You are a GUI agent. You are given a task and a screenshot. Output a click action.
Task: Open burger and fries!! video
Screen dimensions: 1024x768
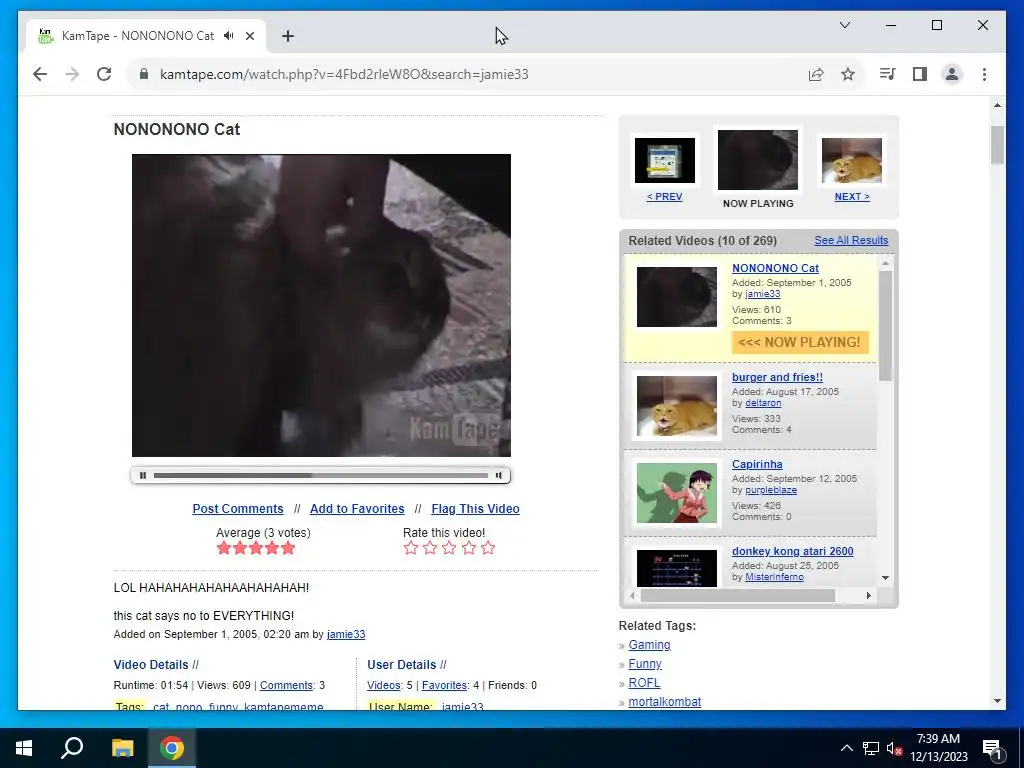click(x=777, y=377)
